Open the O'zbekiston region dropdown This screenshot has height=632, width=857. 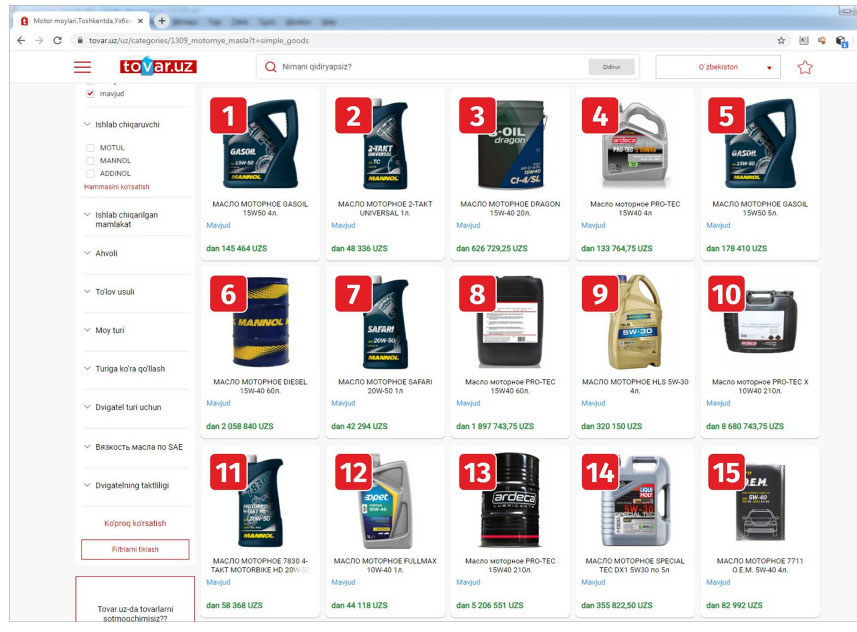pyautogui.click(x=718, y=67)
